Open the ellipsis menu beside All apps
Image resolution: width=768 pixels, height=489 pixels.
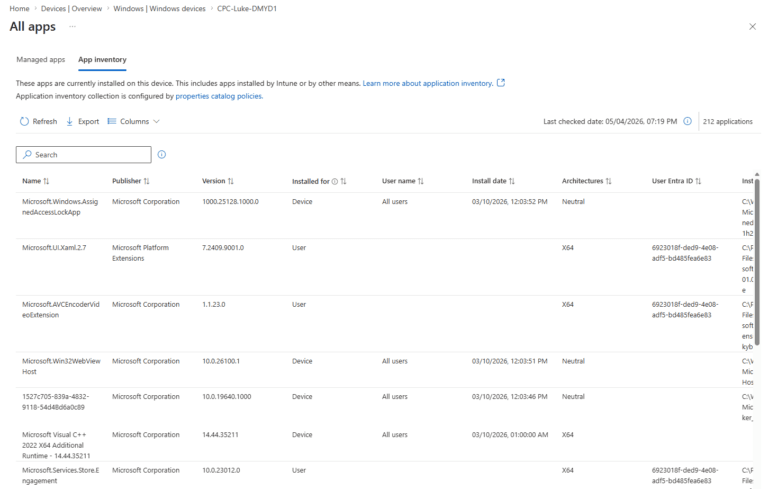click(x=72, y=26)
